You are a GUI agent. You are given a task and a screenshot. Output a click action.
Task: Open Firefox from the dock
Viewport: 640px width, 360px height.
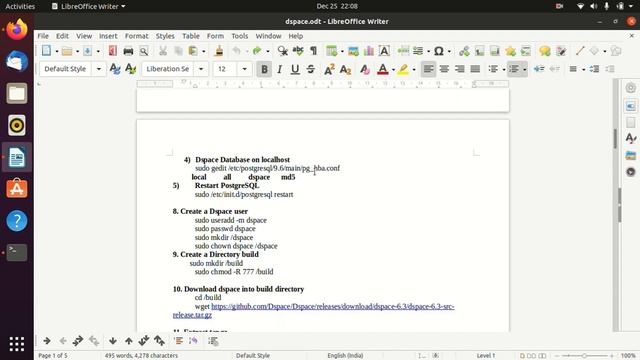[x=17, y=30]
